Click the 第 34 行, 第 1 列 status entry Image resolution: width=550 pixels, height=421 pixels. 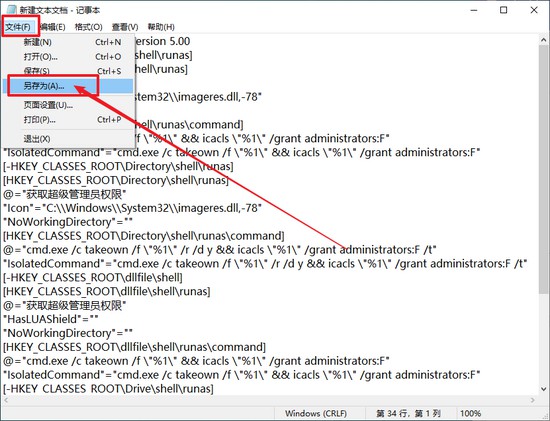408,413
